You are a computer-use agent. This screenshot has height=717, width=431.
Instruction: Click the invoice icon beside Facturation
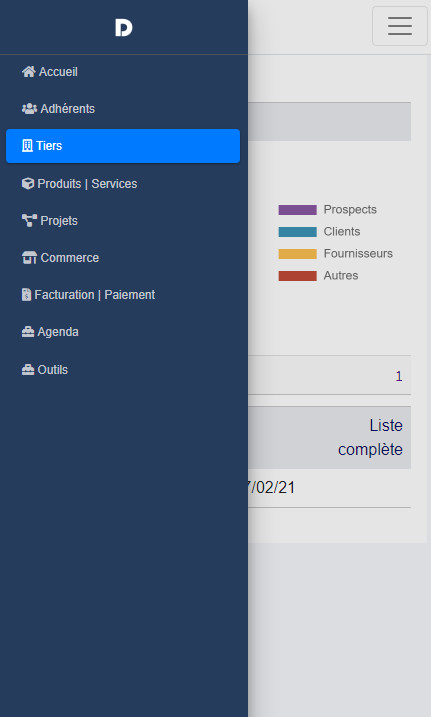(x=27, y=294)
